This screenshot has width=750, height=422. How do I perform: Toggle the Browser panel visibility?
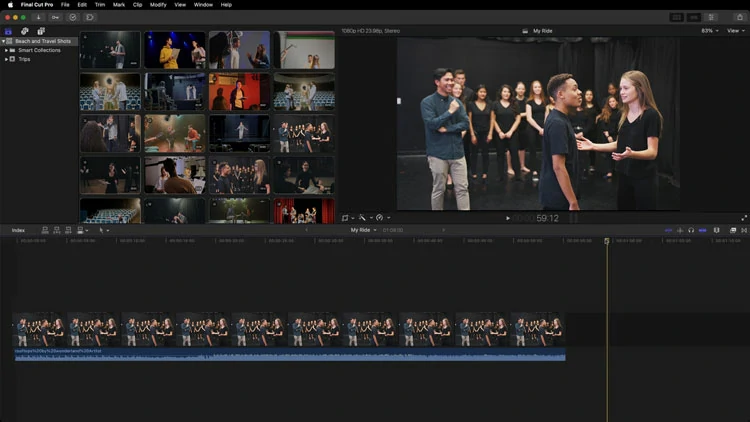pos(676,17)
